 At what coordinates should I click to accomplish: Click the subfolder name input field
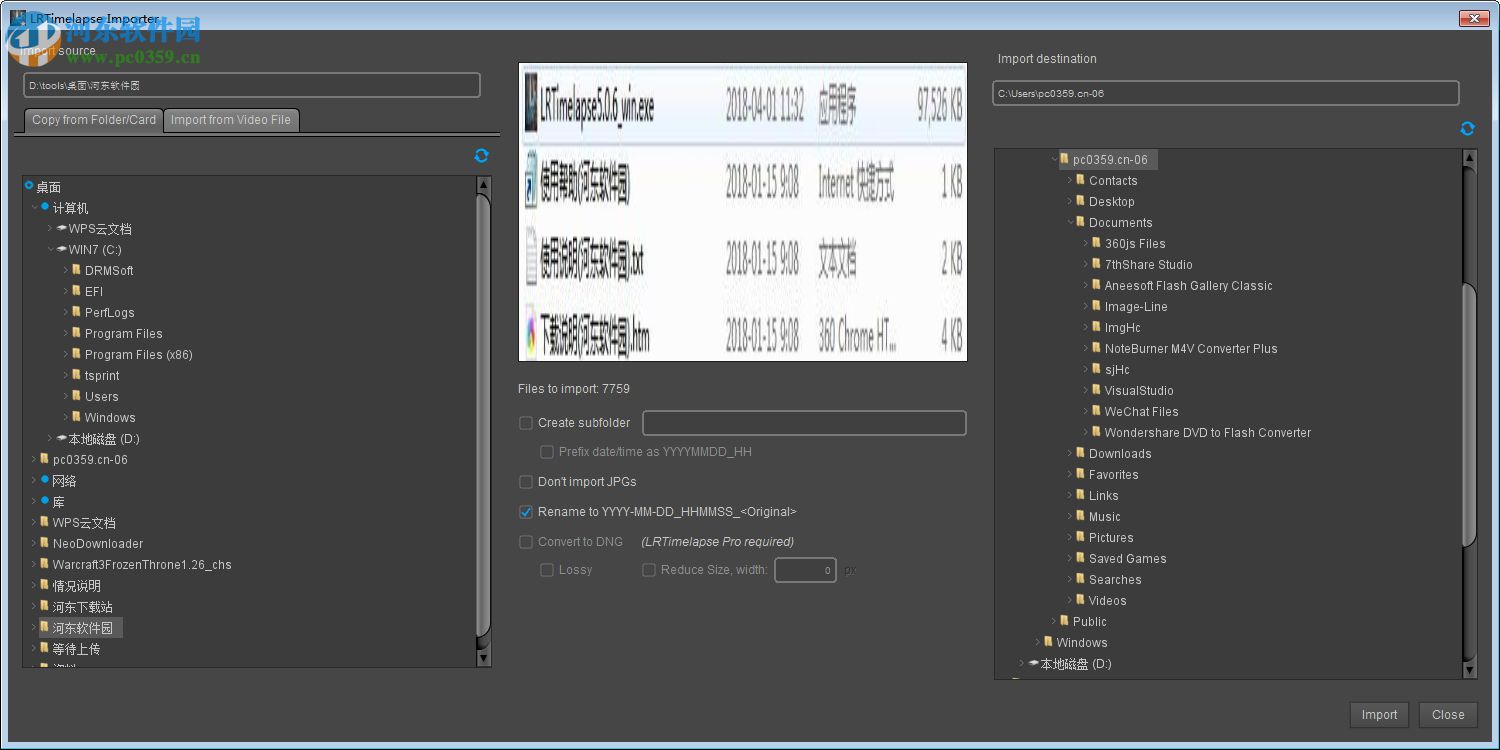[x=804, y=423]
